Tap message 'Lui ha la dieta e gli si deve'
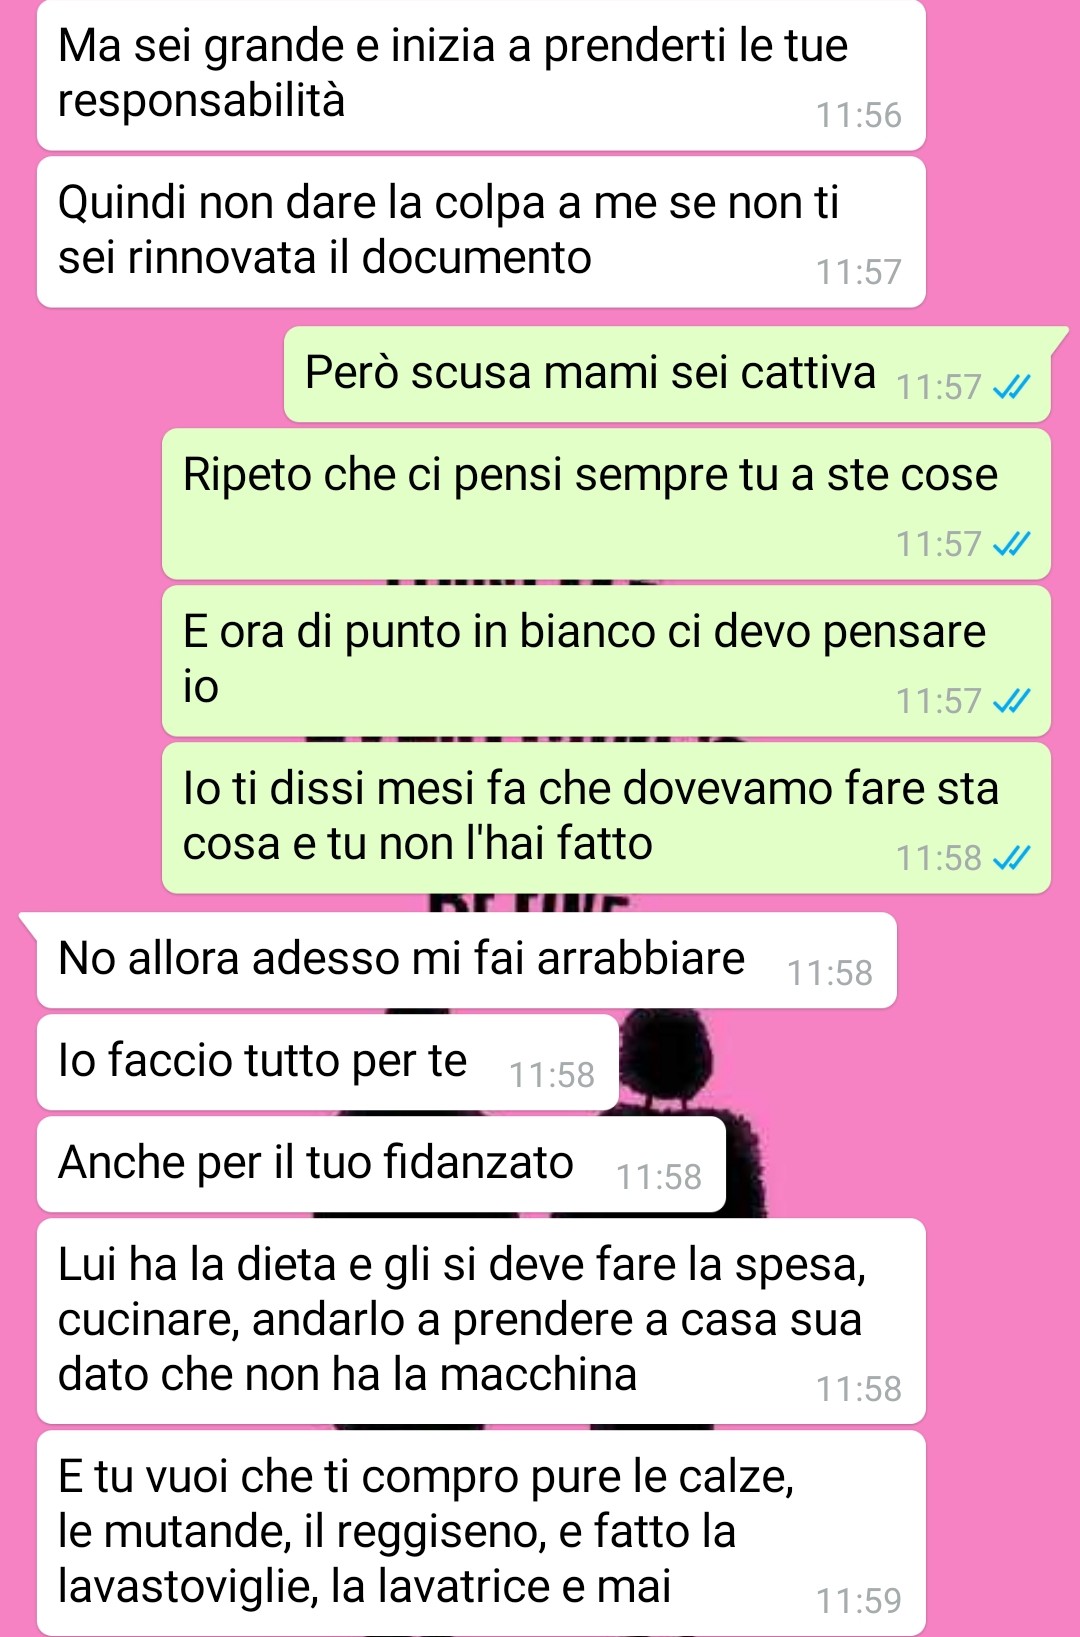Image resolution: width=1080 pixels, height=1637 pixels. tap(481, 1321)
